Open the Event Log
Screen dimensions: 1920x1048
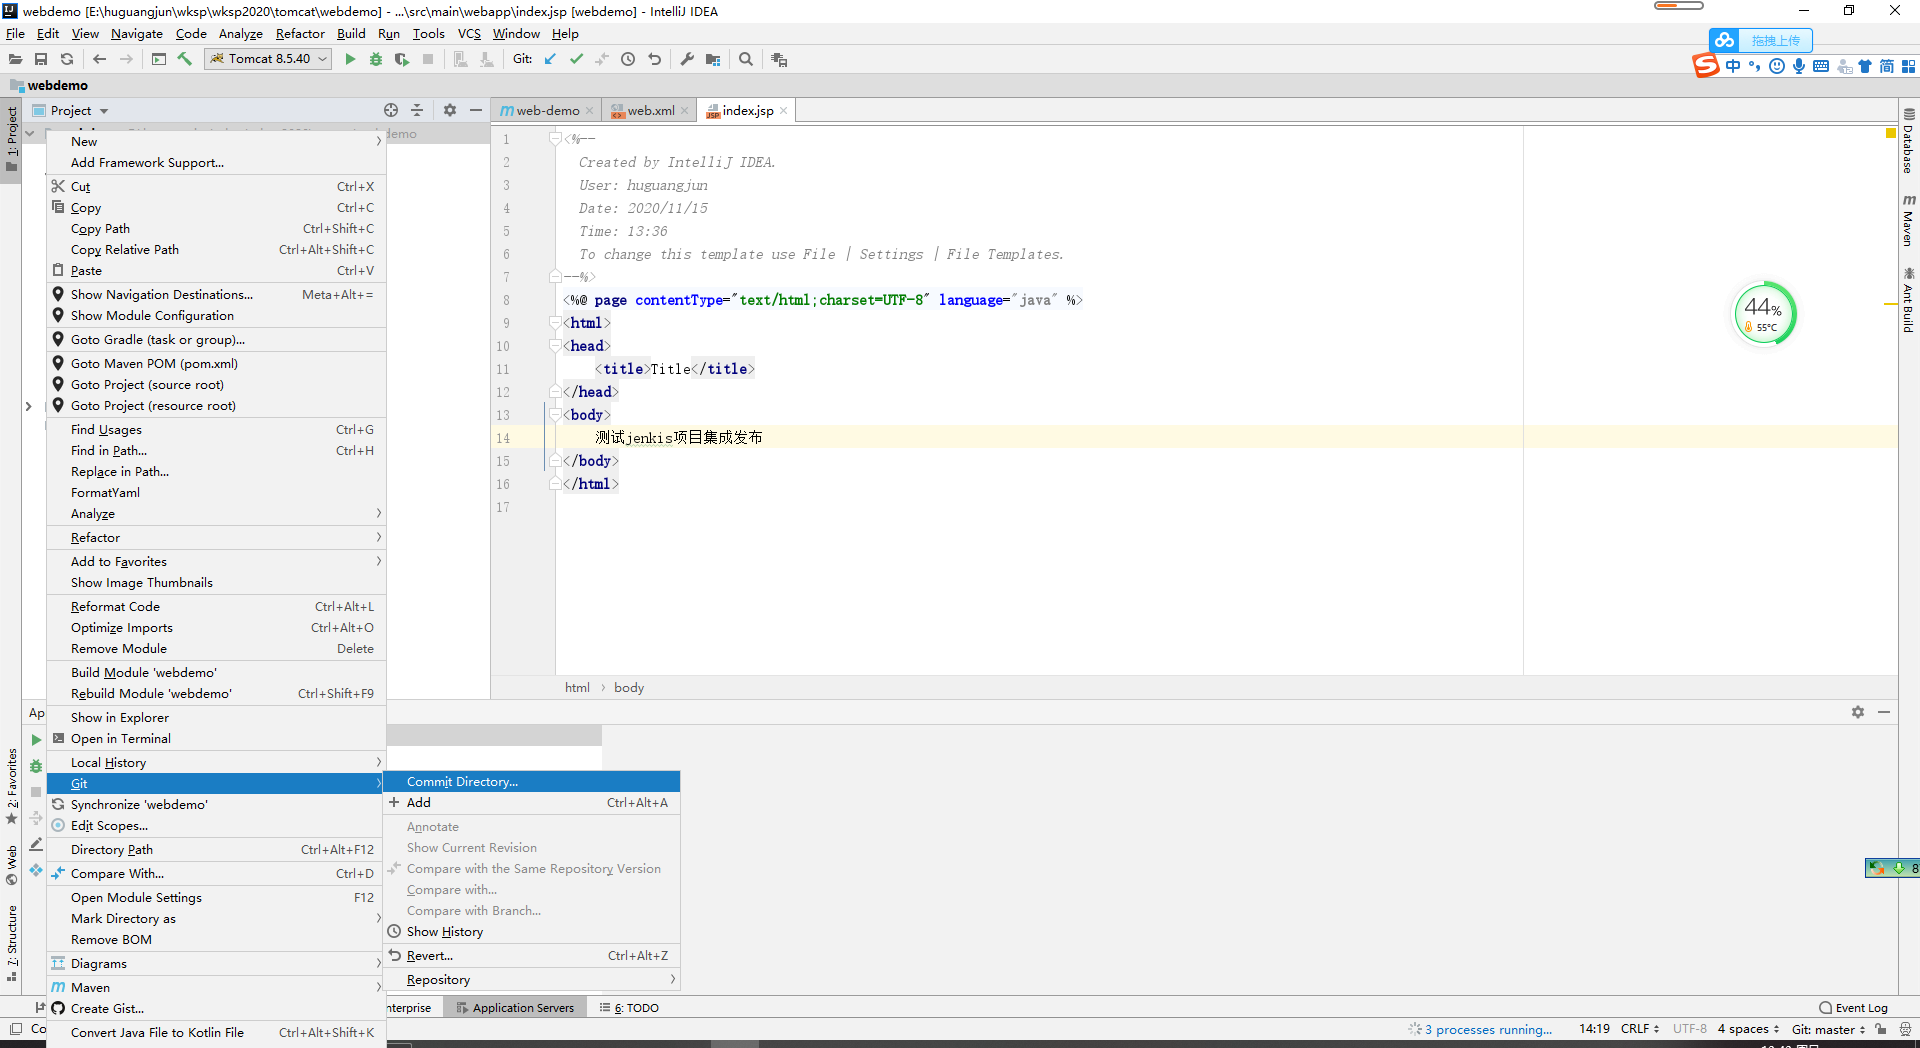tap(1853, 1008)
